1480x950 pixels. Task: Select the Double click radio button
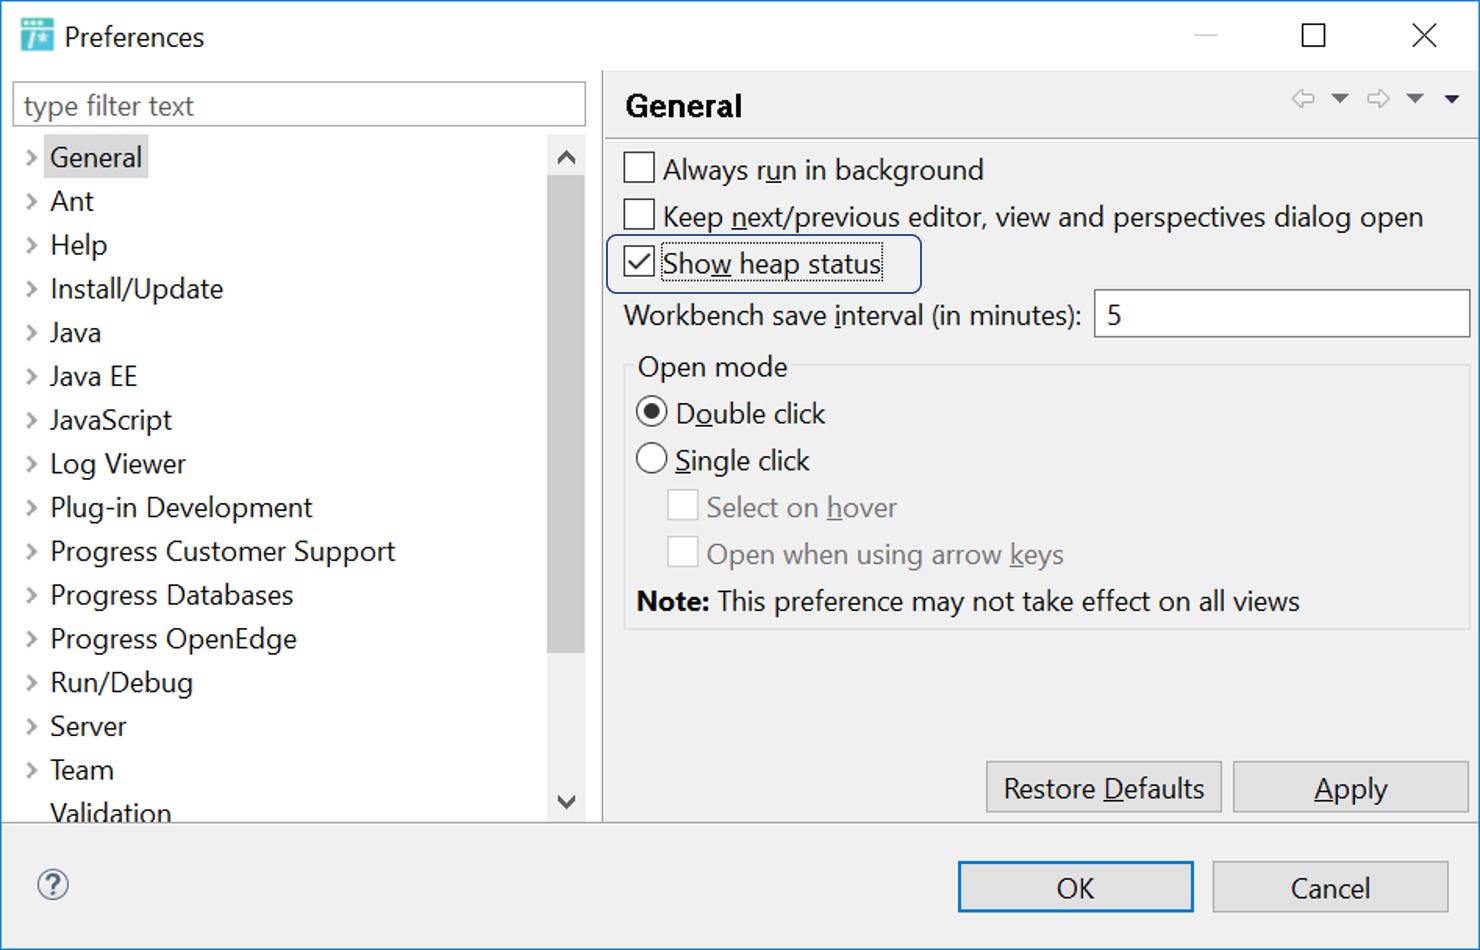tap(651, 411)
